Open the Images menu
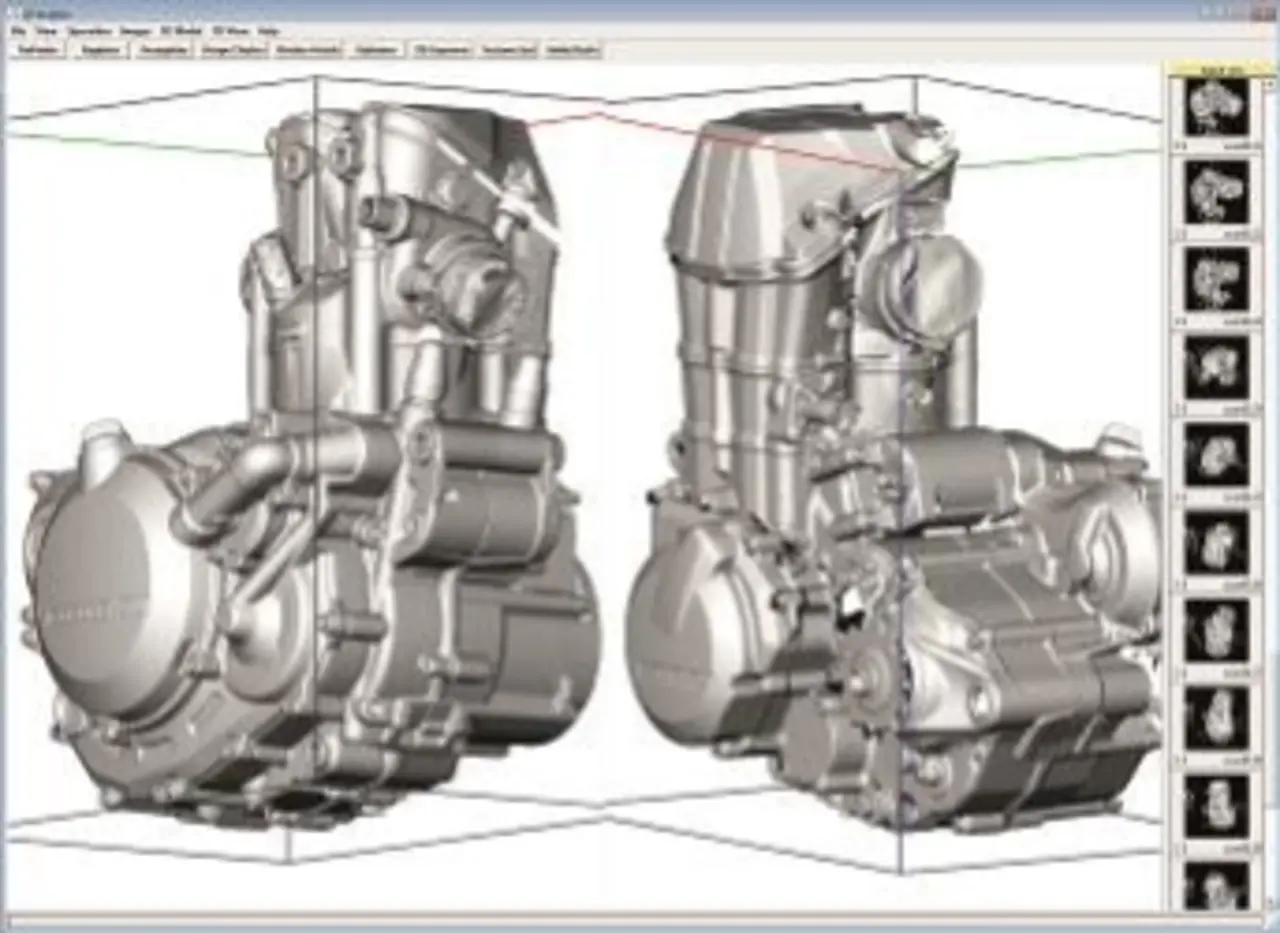The image size is (1280, 933). point(135,31)
